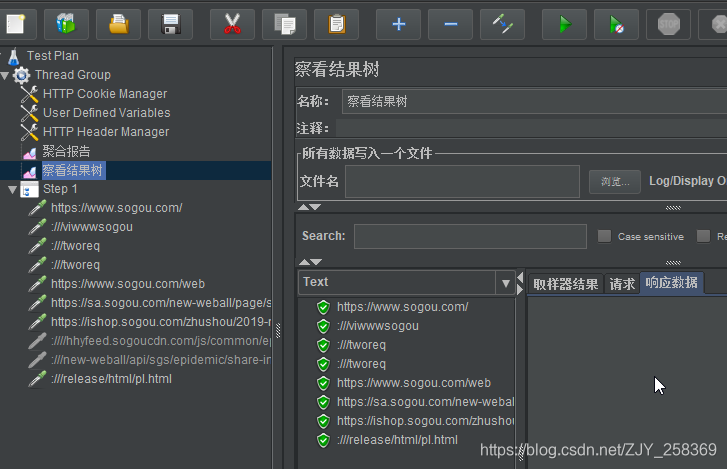
Task: Select HTTP Header Manager in the tree
Action: [x=106, y=132]
